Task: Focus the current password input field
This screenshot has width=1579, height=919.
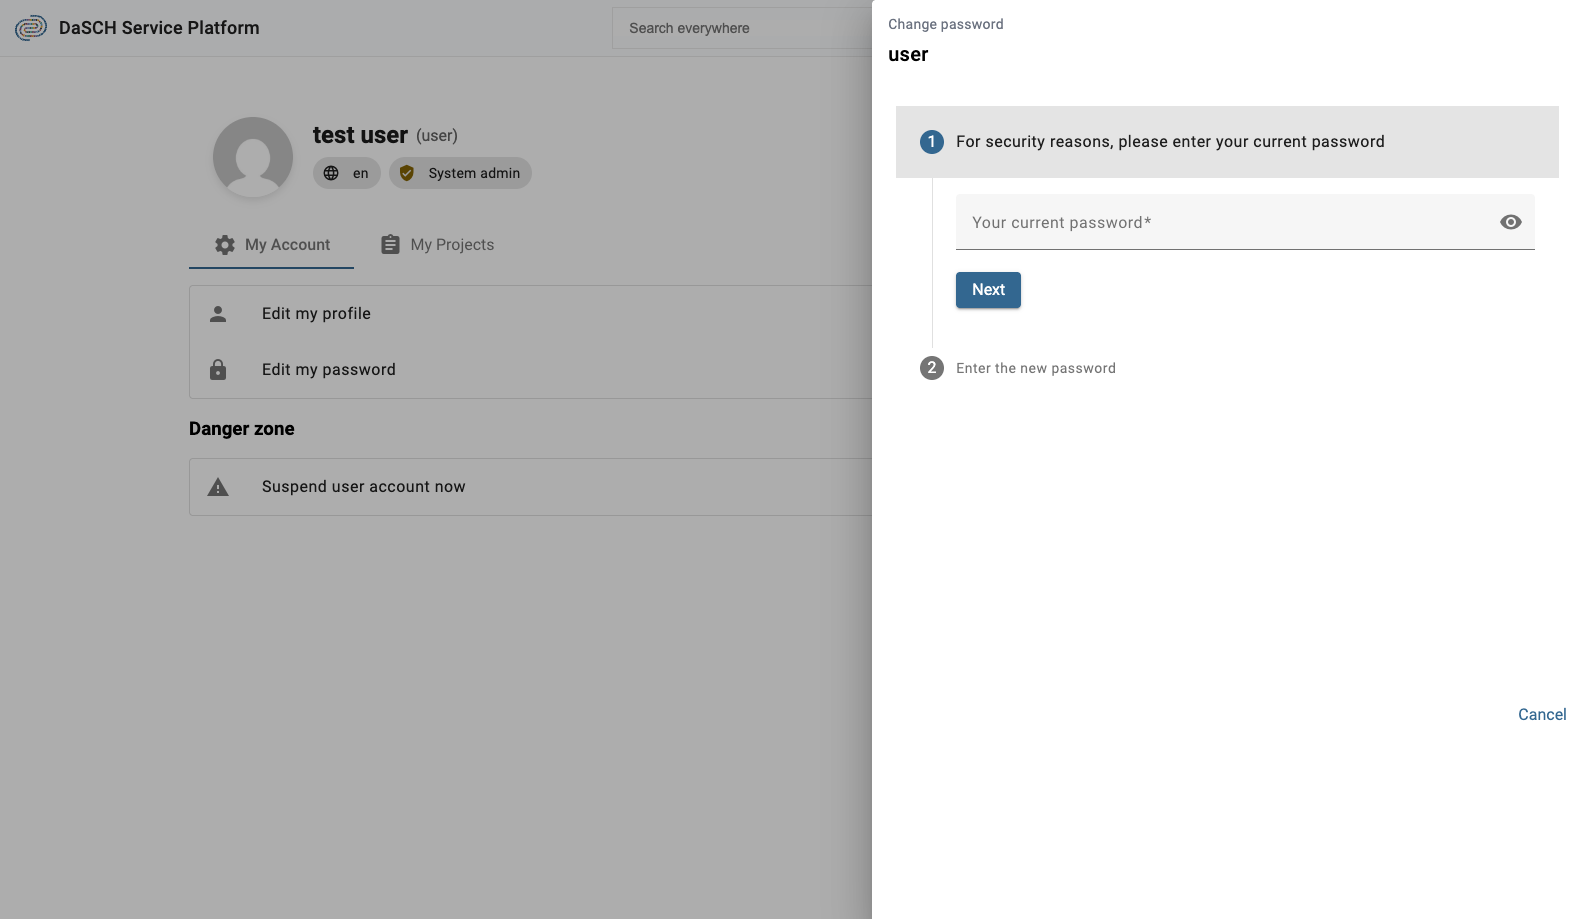Action: [1225, 223]
